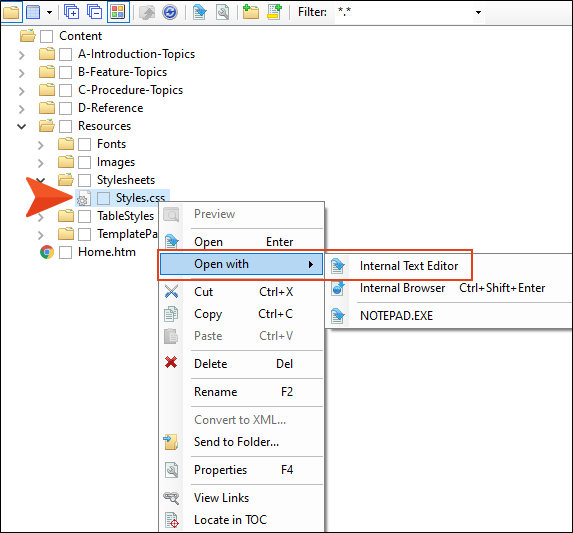Click the Expand All toolbar icon
573x533 pixels.
(x=72, y=12)
